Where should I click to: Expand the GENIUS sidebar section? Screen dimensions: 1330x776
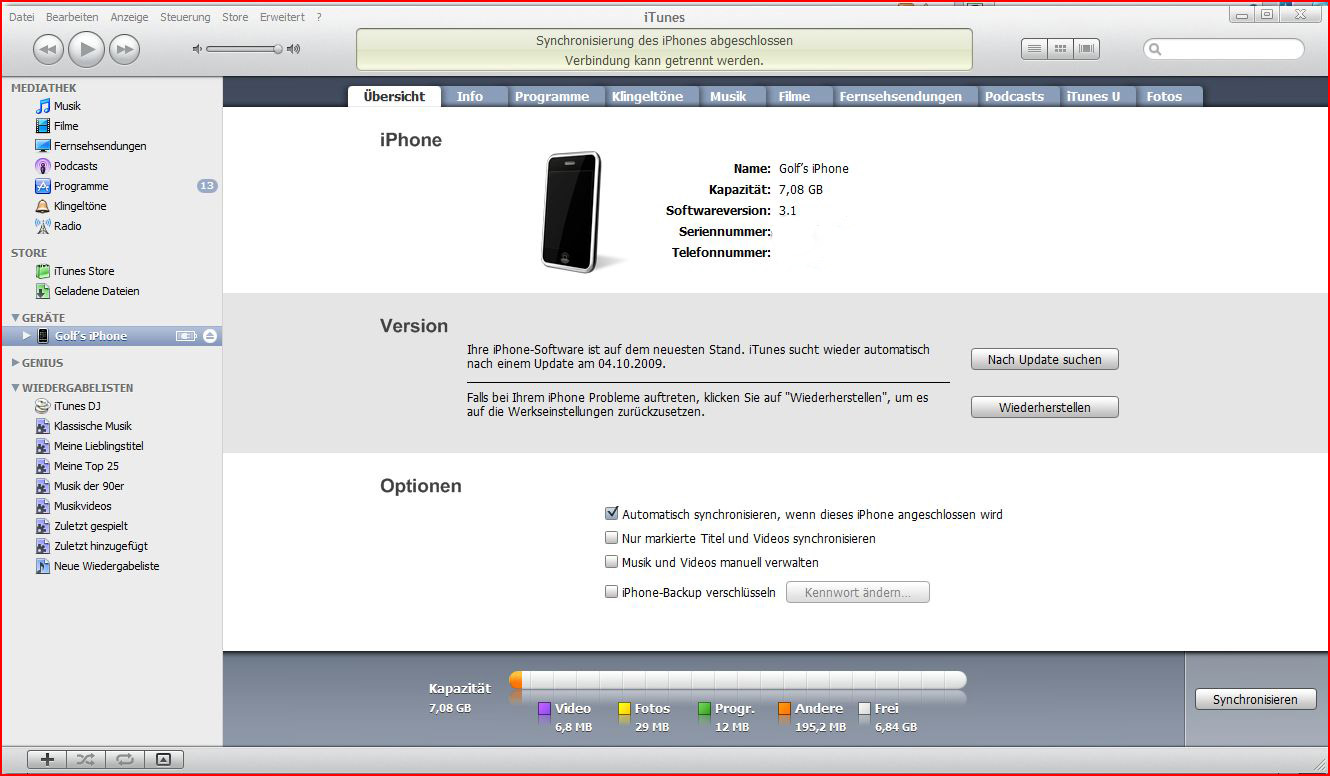point(15,363)
